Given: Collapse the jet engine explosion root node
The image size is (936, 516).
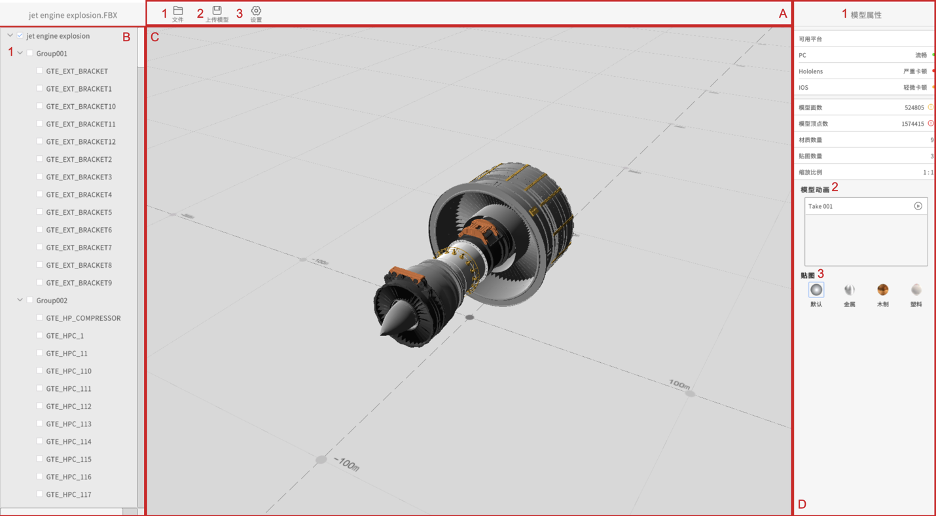Looking at the screenshot, I should pyautogui.click(x=10, y=36).
